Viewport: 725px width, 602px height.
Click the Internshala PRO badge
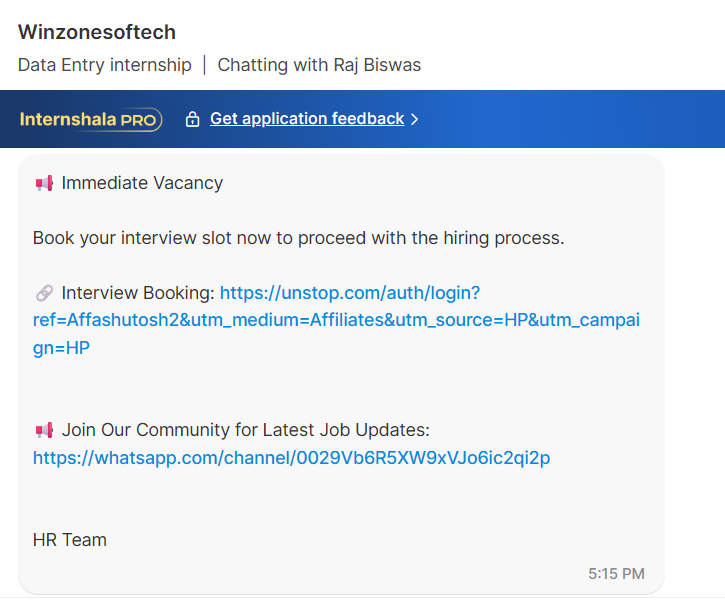(91, 119)
